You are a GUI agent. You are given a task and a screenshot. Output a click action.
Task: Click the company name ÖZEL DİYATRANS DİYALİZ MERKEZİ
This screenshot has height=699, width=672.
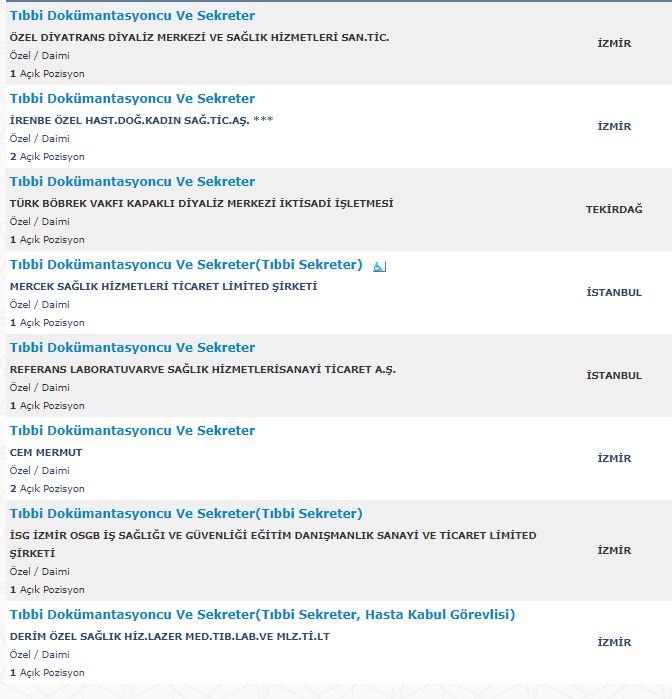coord(199,37)
